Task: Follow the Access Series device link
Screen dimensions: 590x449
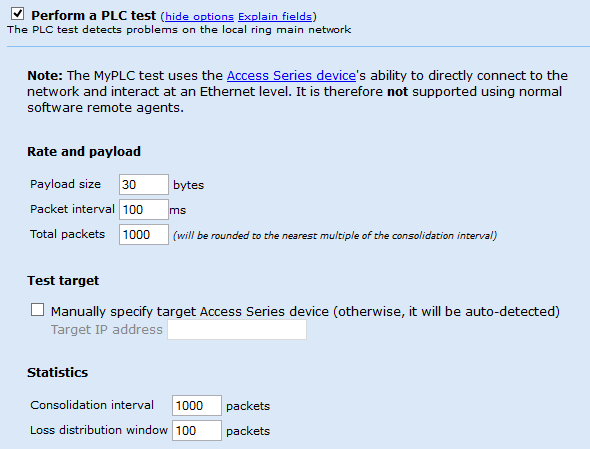Action: [291, 76]
